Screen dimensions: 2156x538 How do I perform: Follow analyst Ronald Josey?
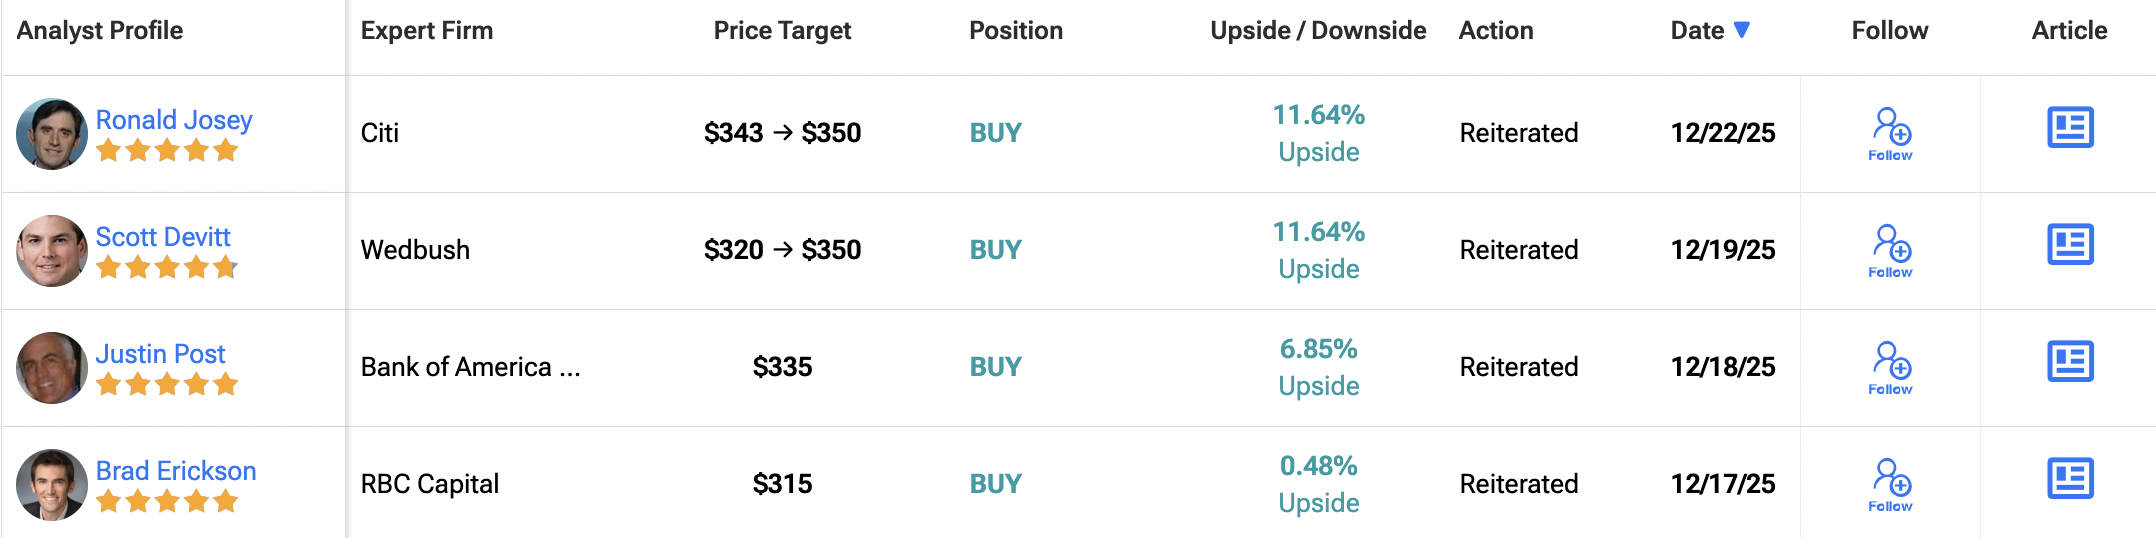[1890, 134]
